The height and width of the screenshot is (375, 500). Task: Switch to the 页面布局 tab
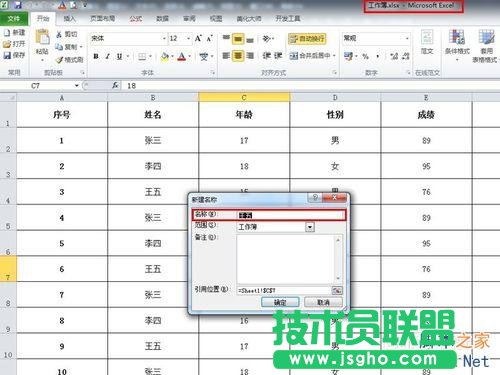[102, 19]
